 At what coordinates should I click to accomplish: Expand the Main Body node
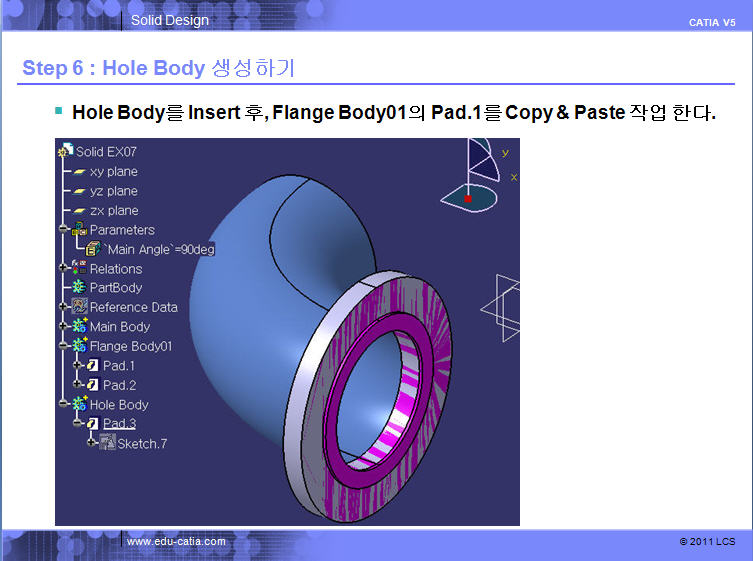63,326
